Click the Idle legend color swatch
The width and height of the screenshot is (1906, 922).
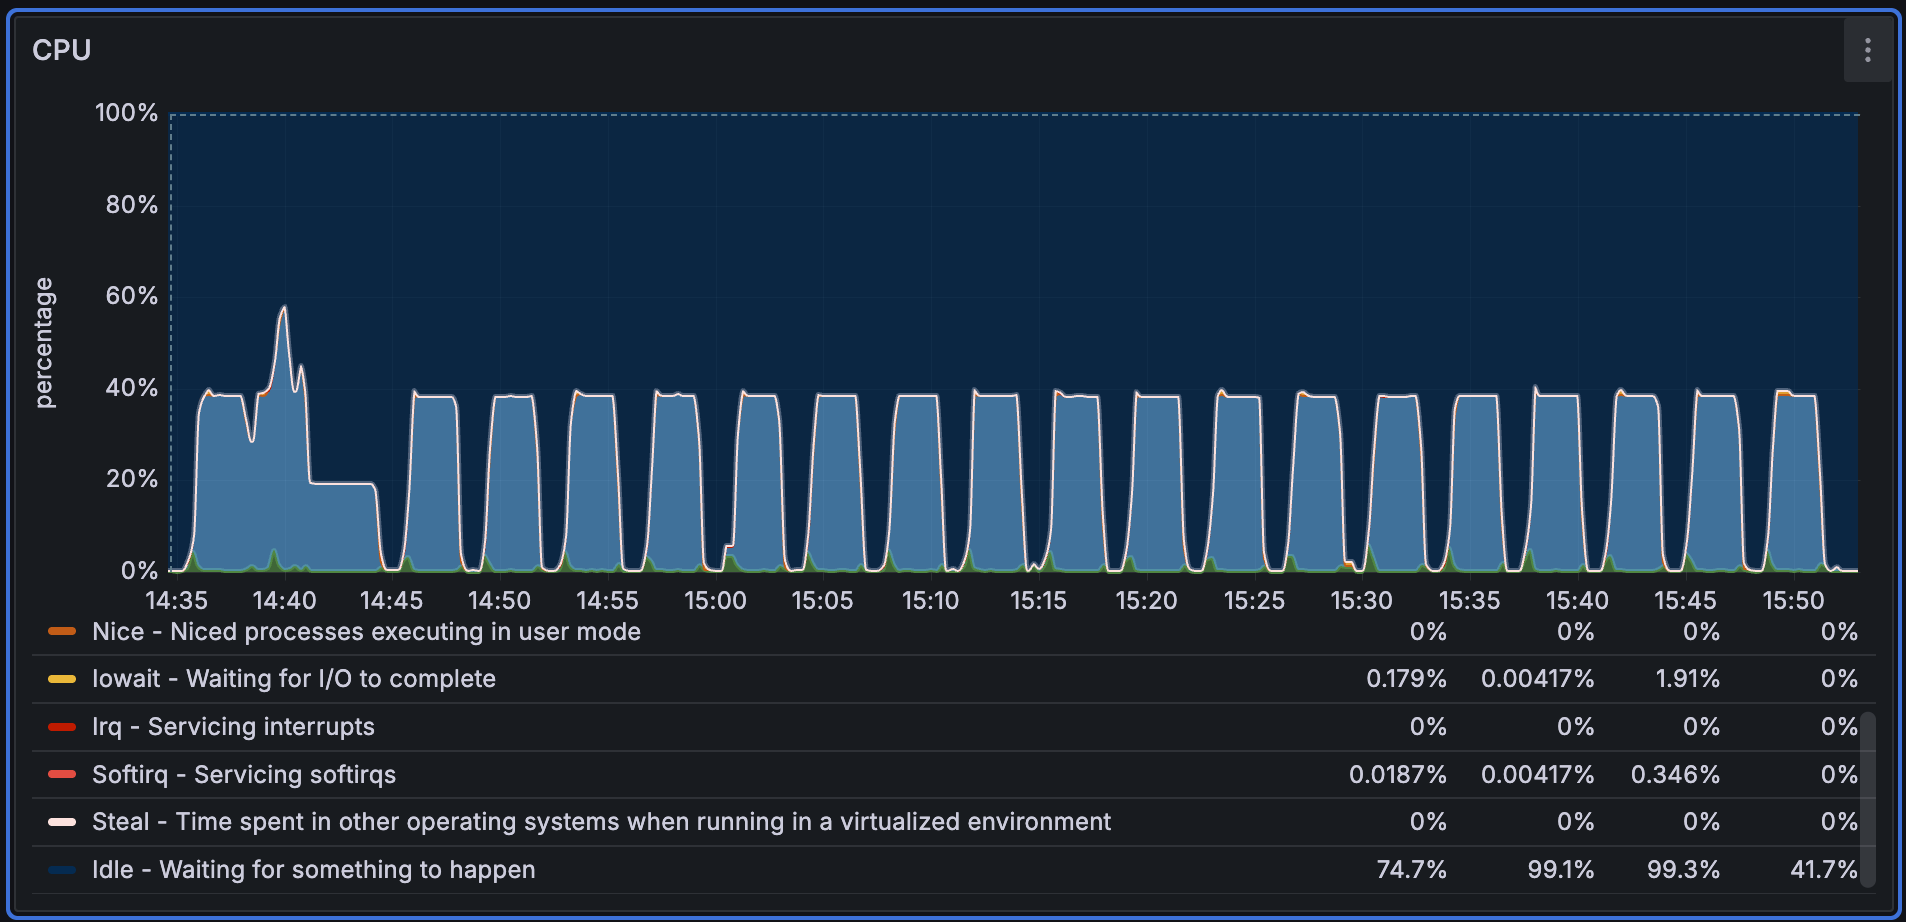62,869
